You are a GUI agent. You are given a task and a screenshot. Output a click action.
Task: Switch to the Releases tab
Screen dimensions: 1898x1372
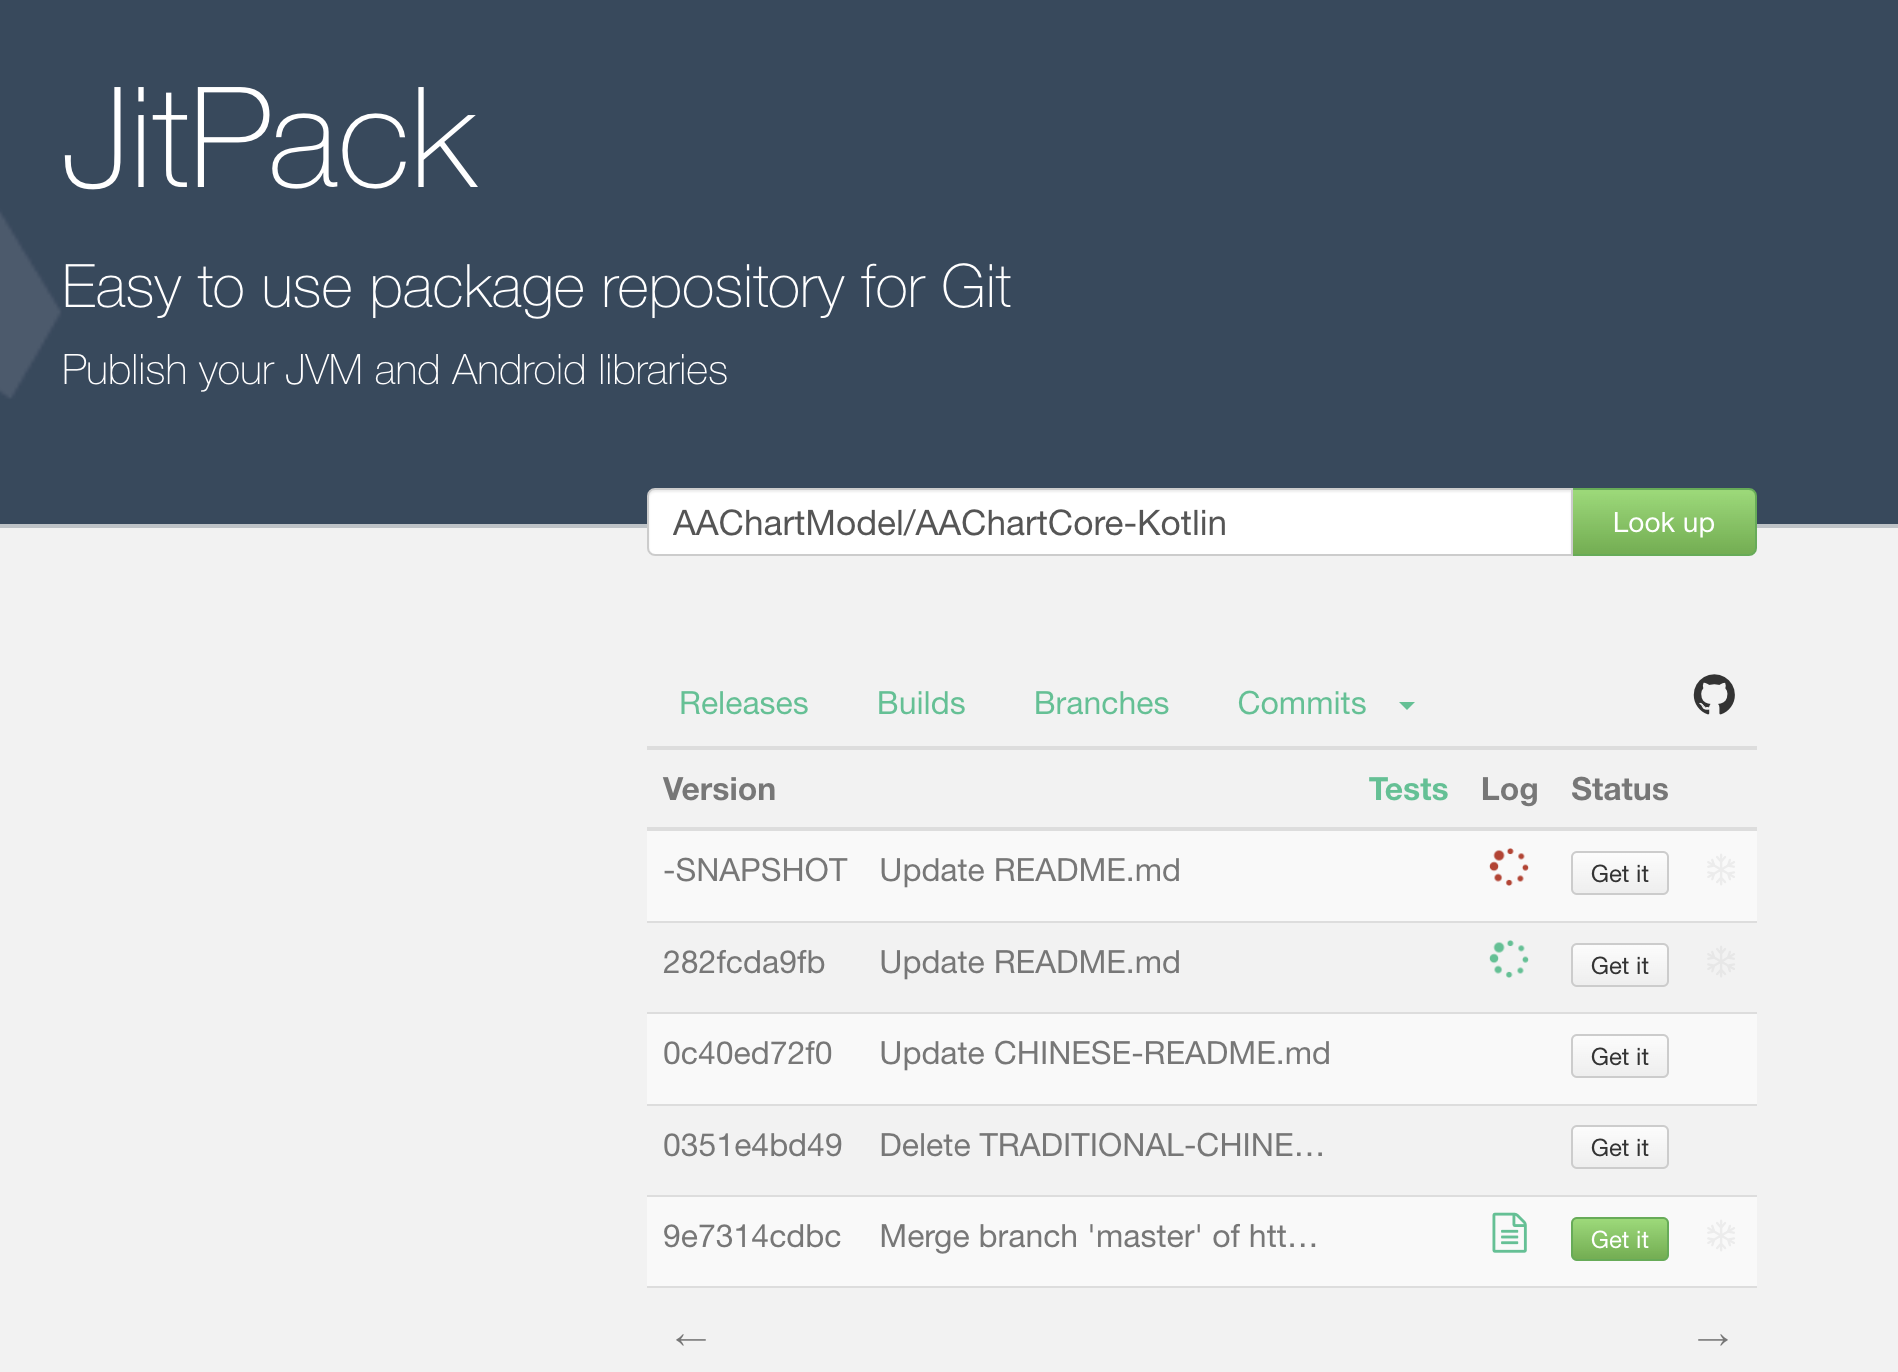pos(743,704)
